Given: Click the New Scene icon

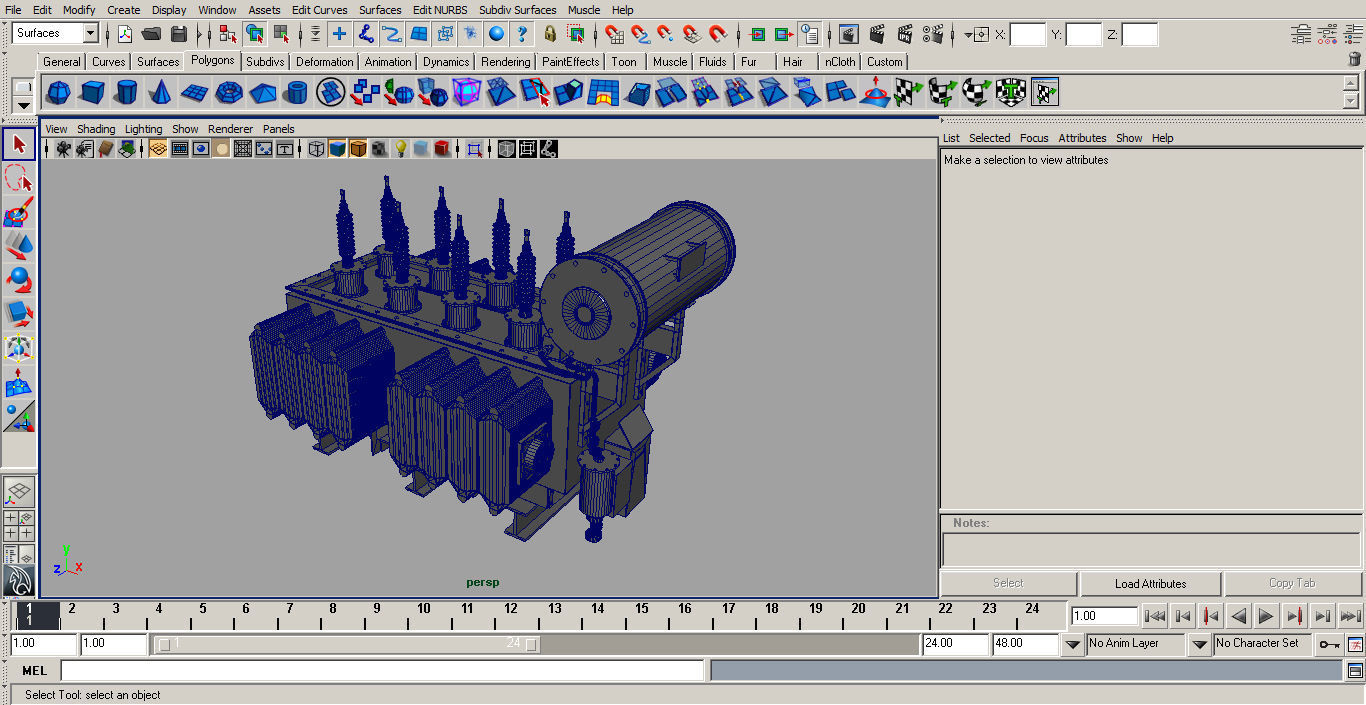Looking at the screenshot, I should pyautogui.click(x=125, y=34).
